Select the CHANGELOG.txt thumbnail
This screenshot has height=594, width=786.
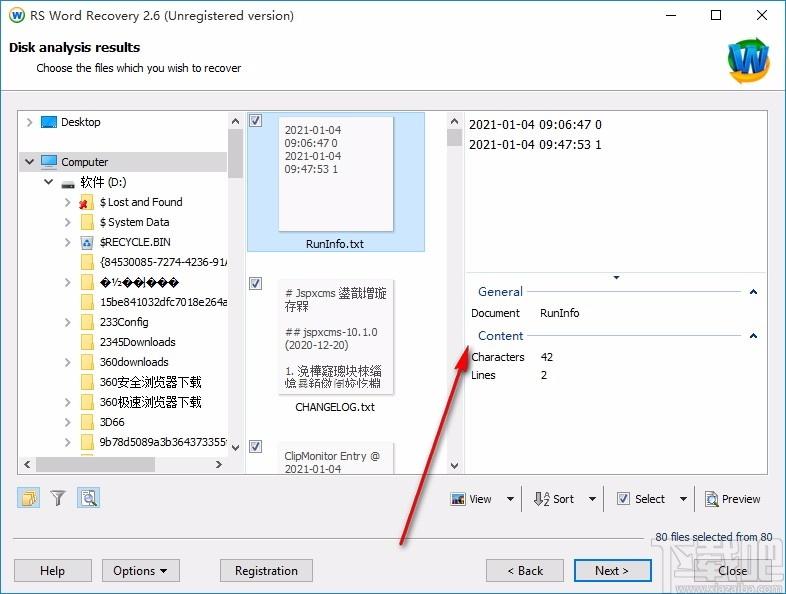[x=336, y=337]
